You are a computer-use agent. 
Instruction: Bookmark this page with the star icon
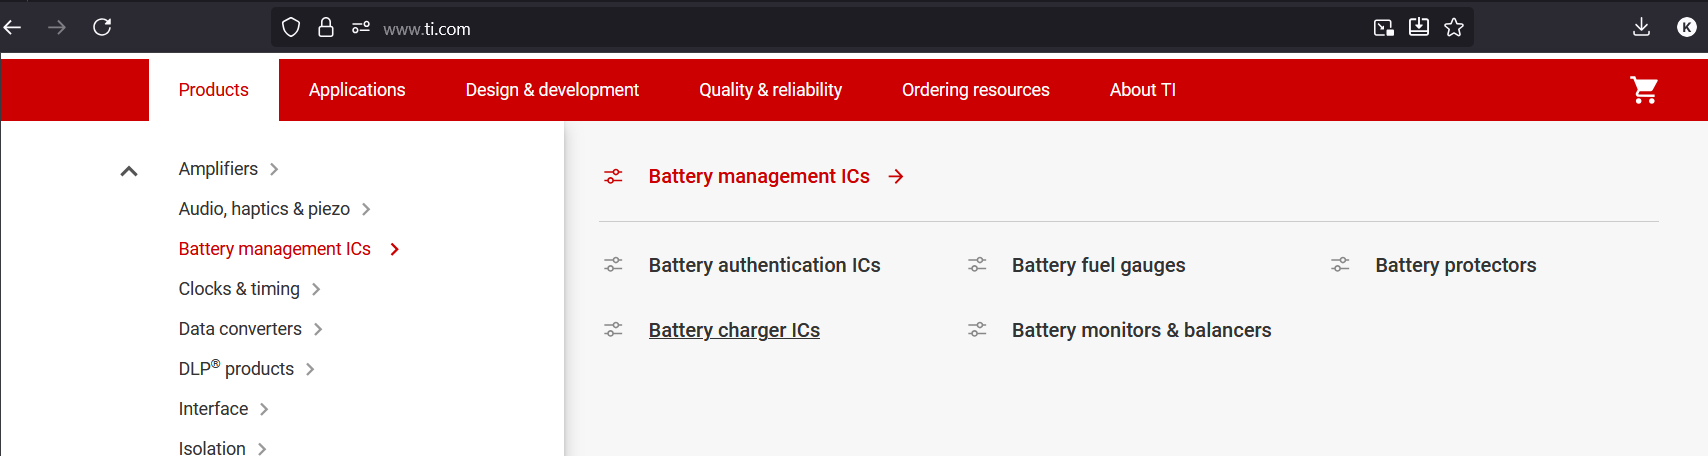click(1454, 27)
